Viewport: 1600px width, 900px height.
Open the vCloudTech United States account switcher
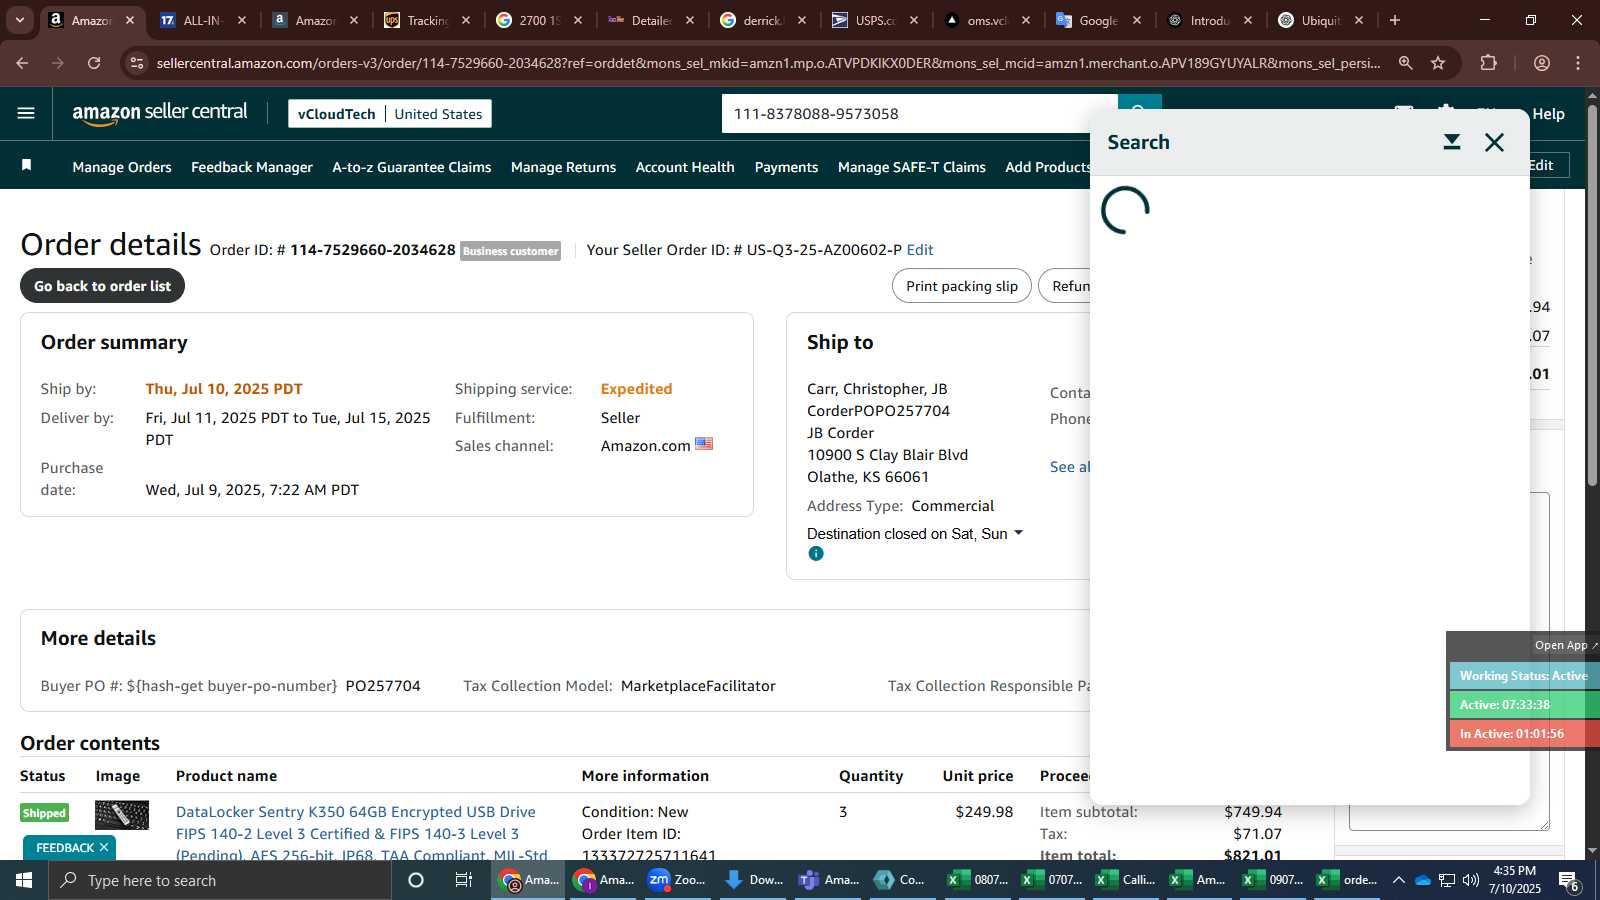pyautogui.click(x=390, y=114)
